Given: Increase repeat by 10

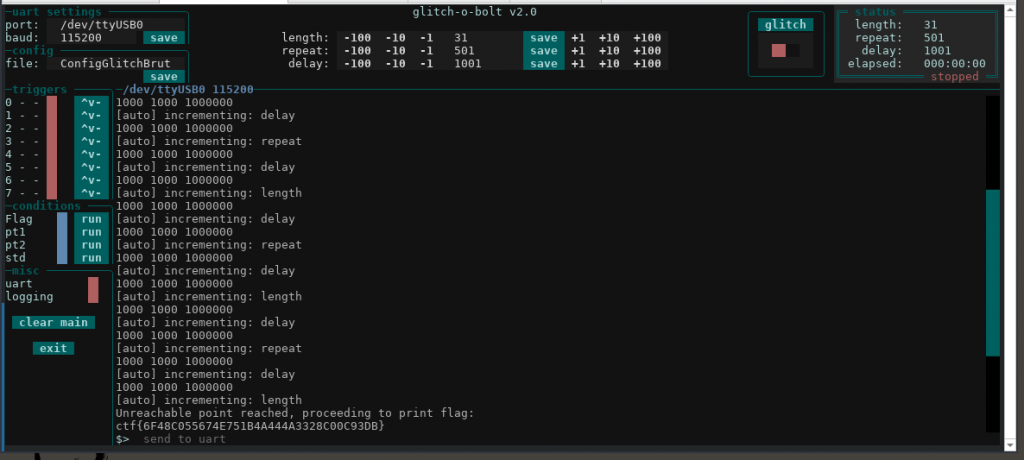Looking at the screenshot, I should pos(609,51).
